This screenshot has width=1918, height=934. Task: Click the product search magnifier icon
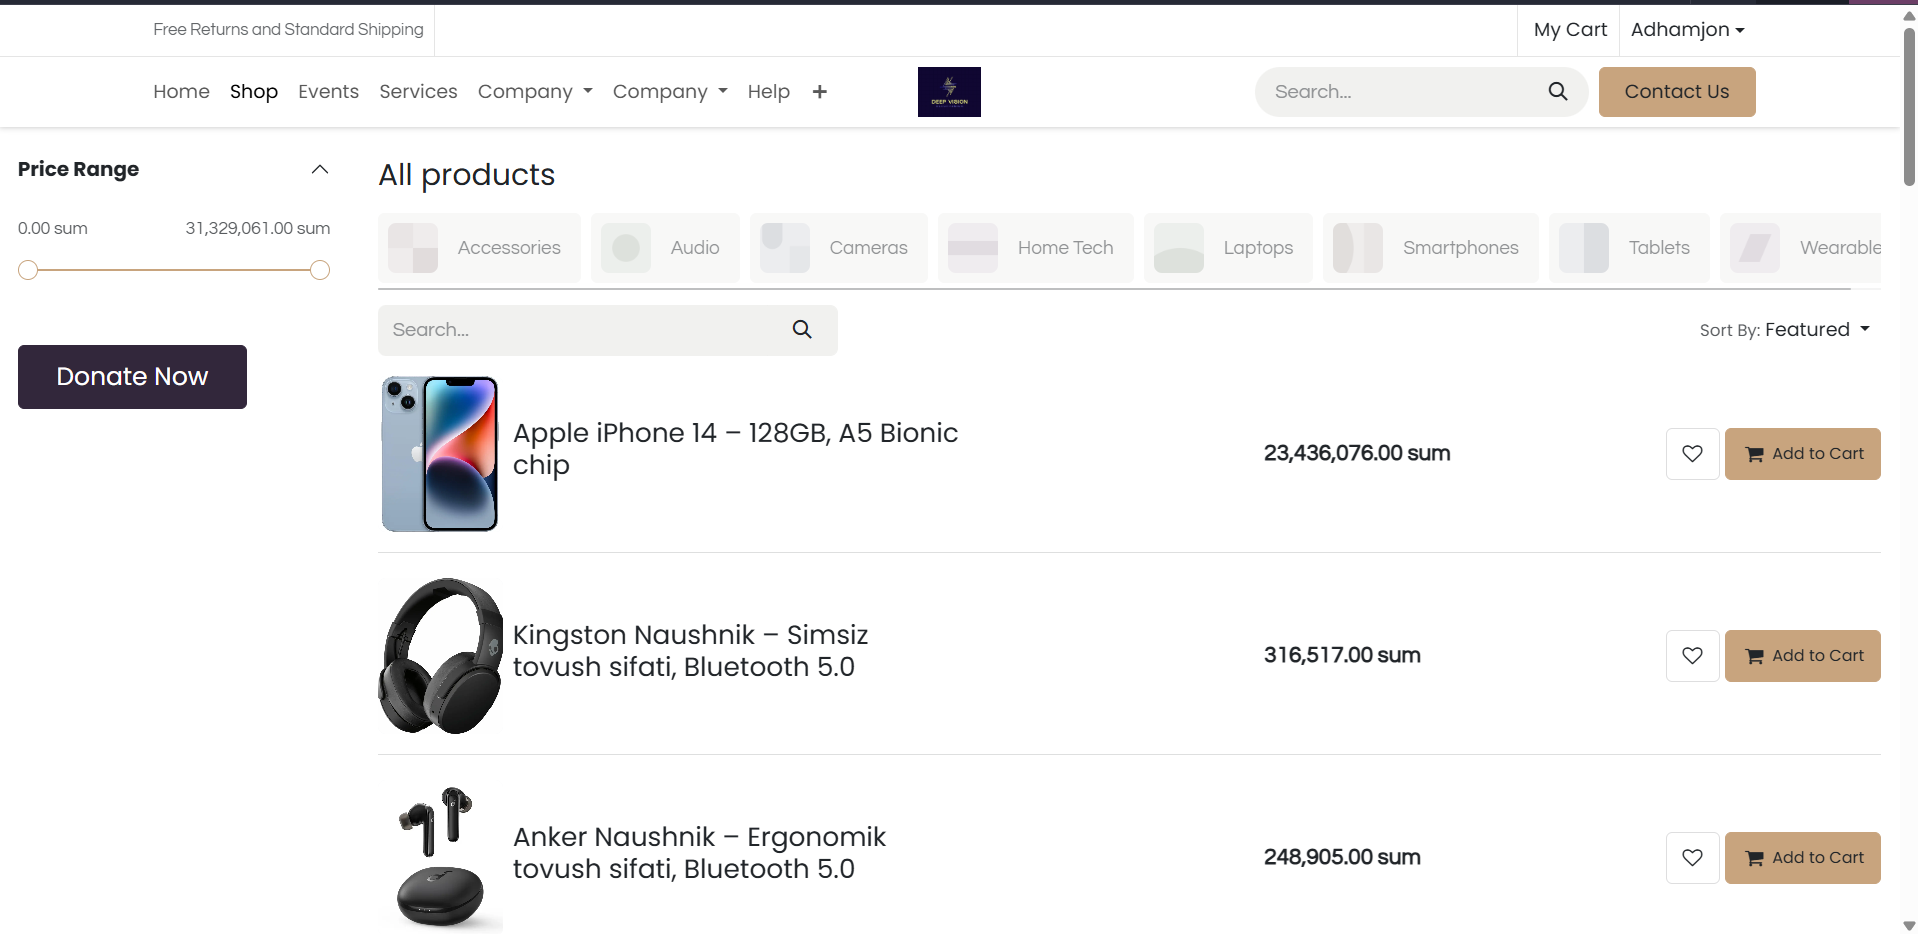click(x=801, y=330)
